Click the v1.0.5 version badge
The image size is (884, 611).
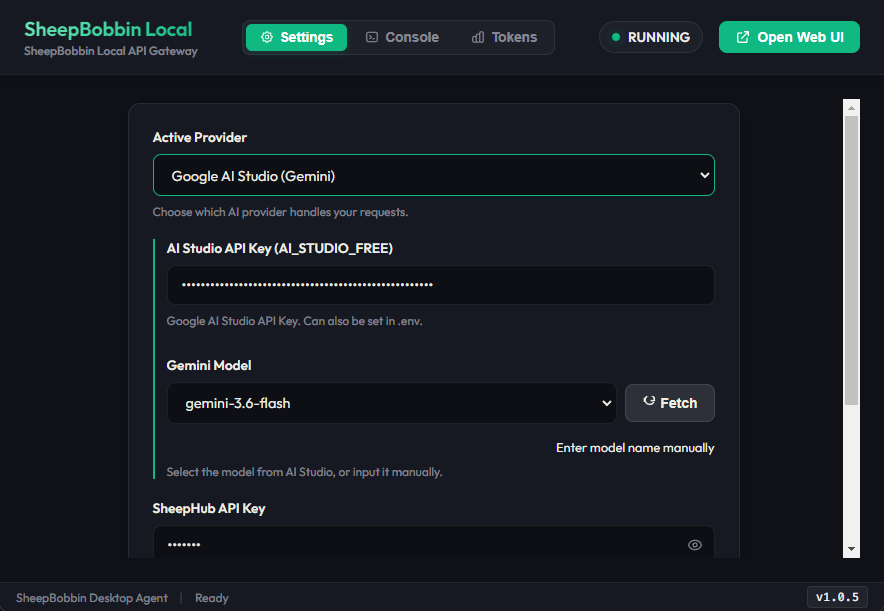pos(837,597)
